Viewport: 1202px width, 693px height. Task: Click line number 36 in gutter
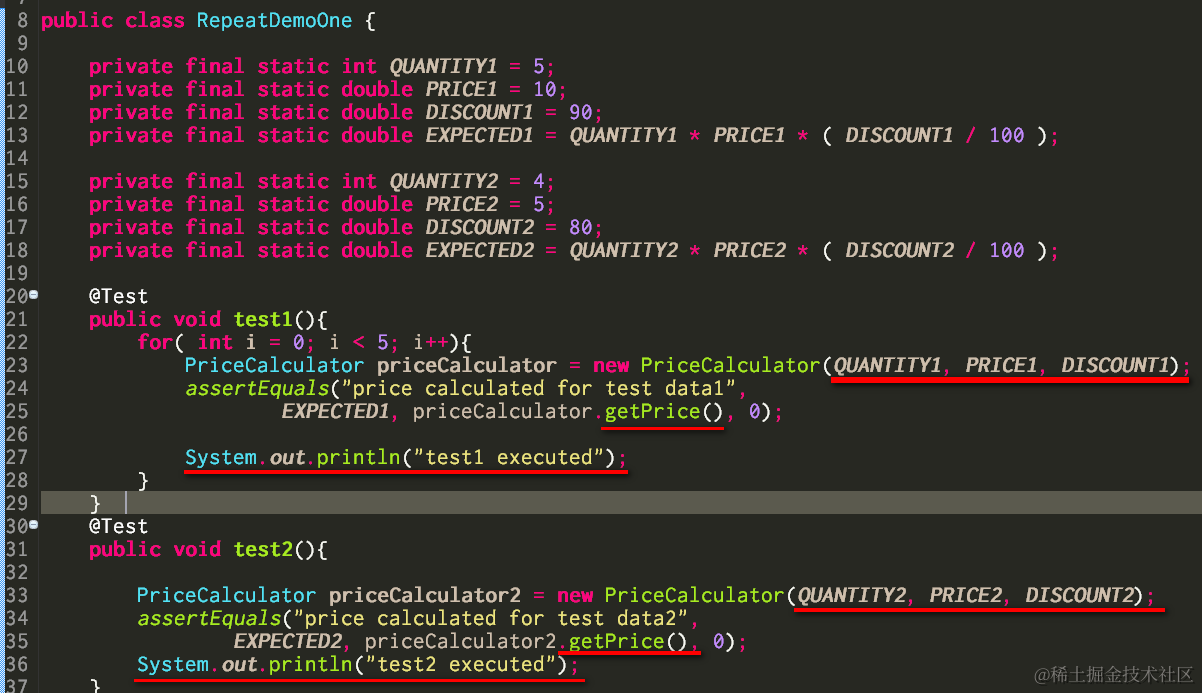coord(17,664)
